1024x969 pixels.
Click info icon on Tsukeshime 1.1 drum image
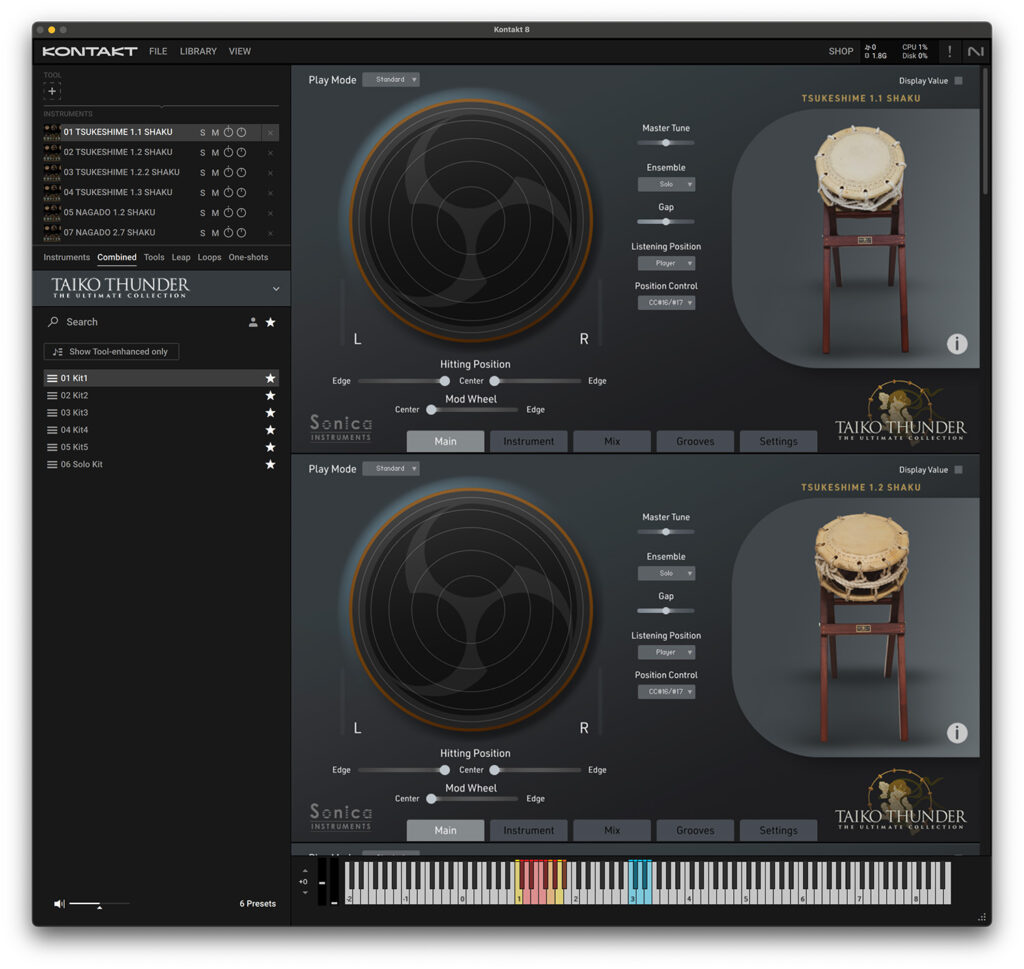tap(957, 343)
